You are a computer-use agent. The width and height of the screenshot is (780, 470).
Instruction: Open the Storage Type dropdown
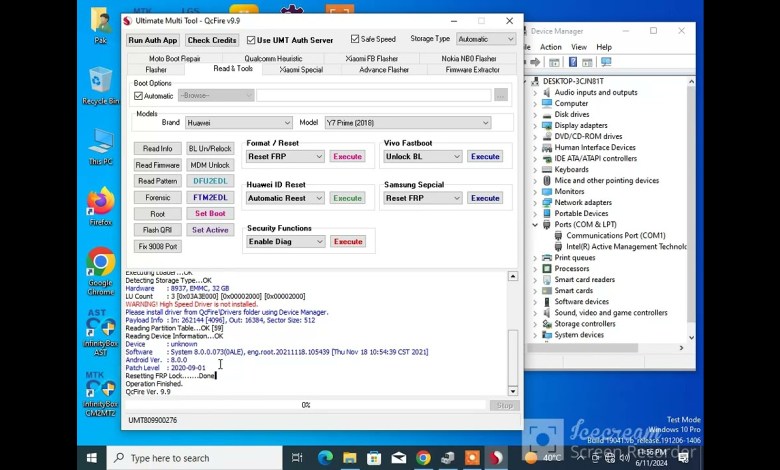(x=486, y=39)
